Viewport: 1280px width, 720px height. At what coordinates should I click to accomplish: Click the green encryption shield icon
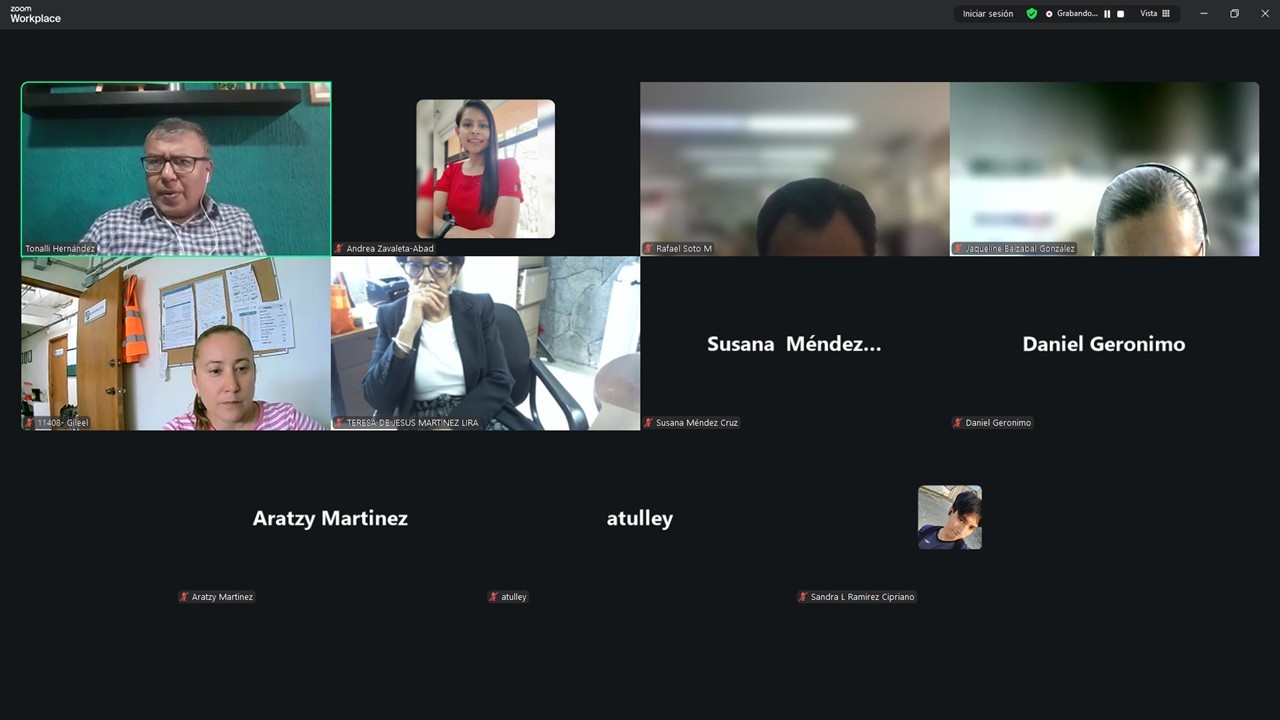click(x=1032, y=14)
